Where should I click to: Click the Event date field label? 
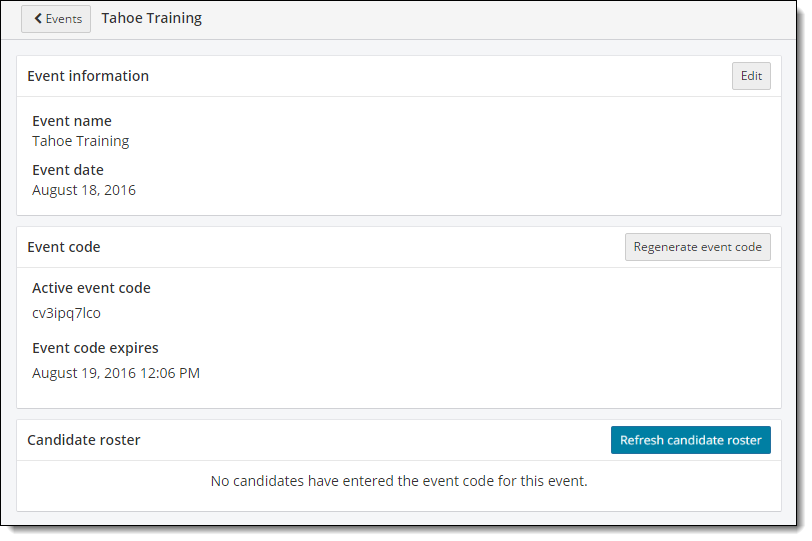(x=68, y=170)
